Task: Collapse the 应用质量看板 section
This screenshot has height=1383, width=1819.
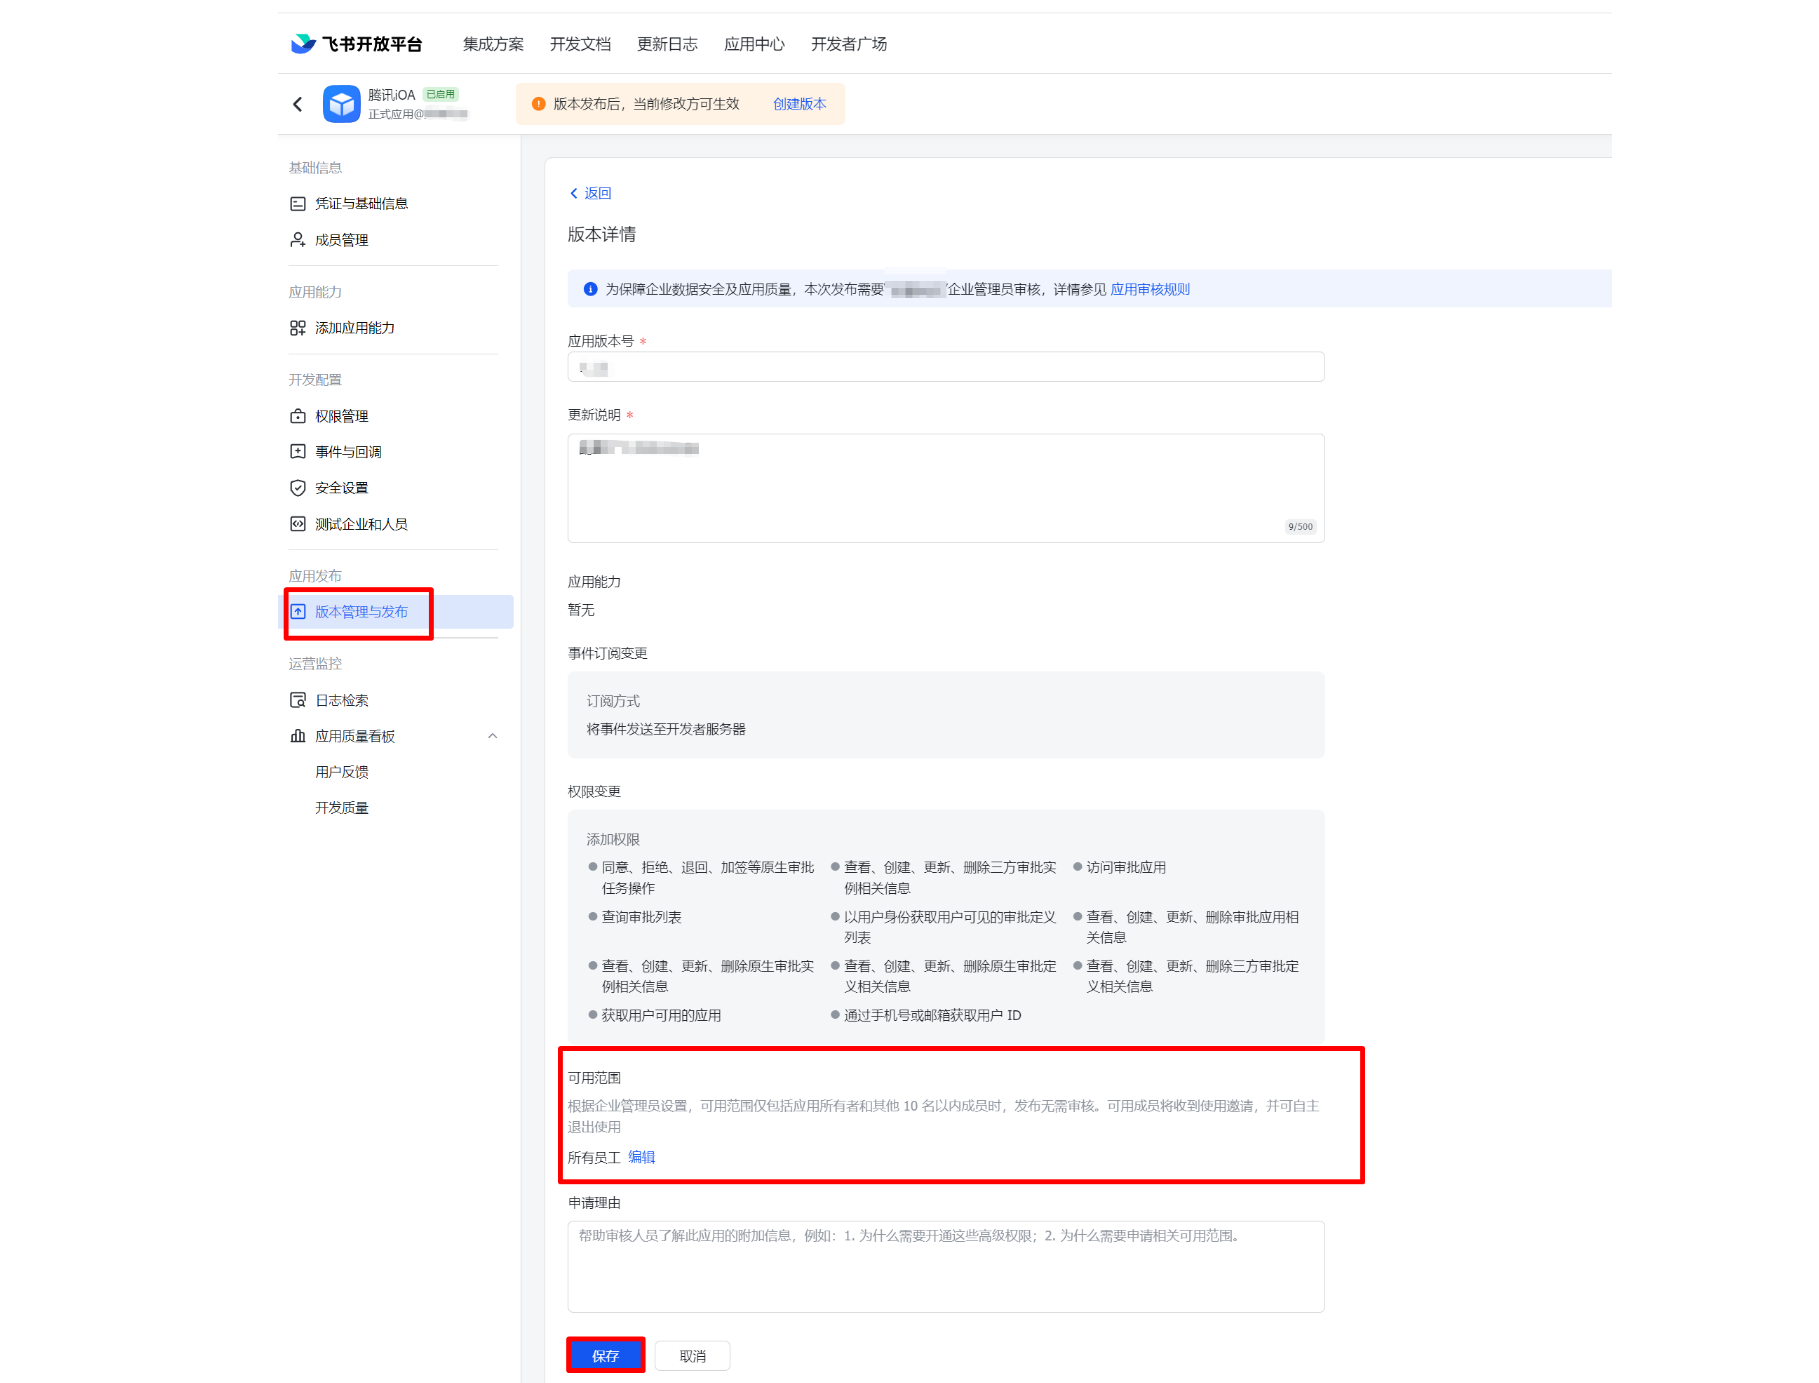Action: coord(492,736)
